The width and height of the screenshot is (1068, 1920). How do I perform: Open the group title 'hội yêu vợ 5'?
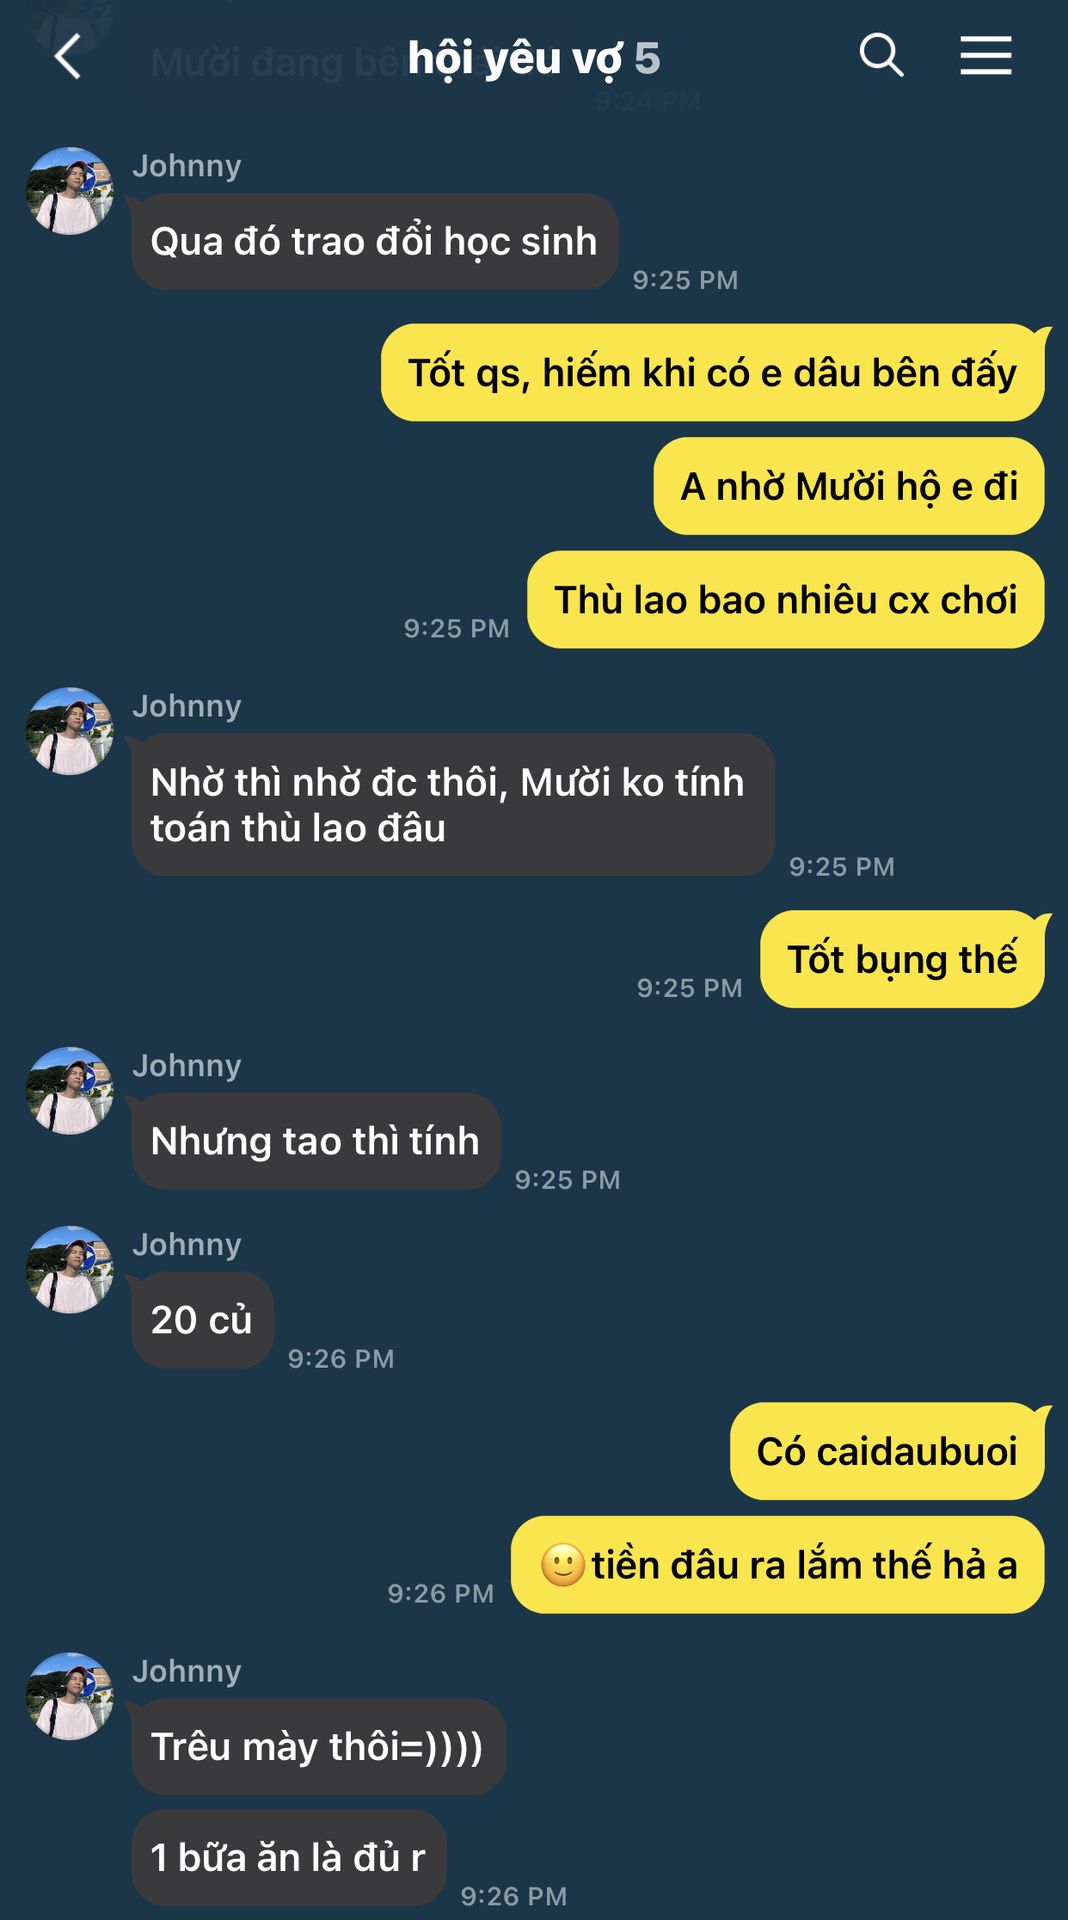pyautogui.click(x=534, y=58)
